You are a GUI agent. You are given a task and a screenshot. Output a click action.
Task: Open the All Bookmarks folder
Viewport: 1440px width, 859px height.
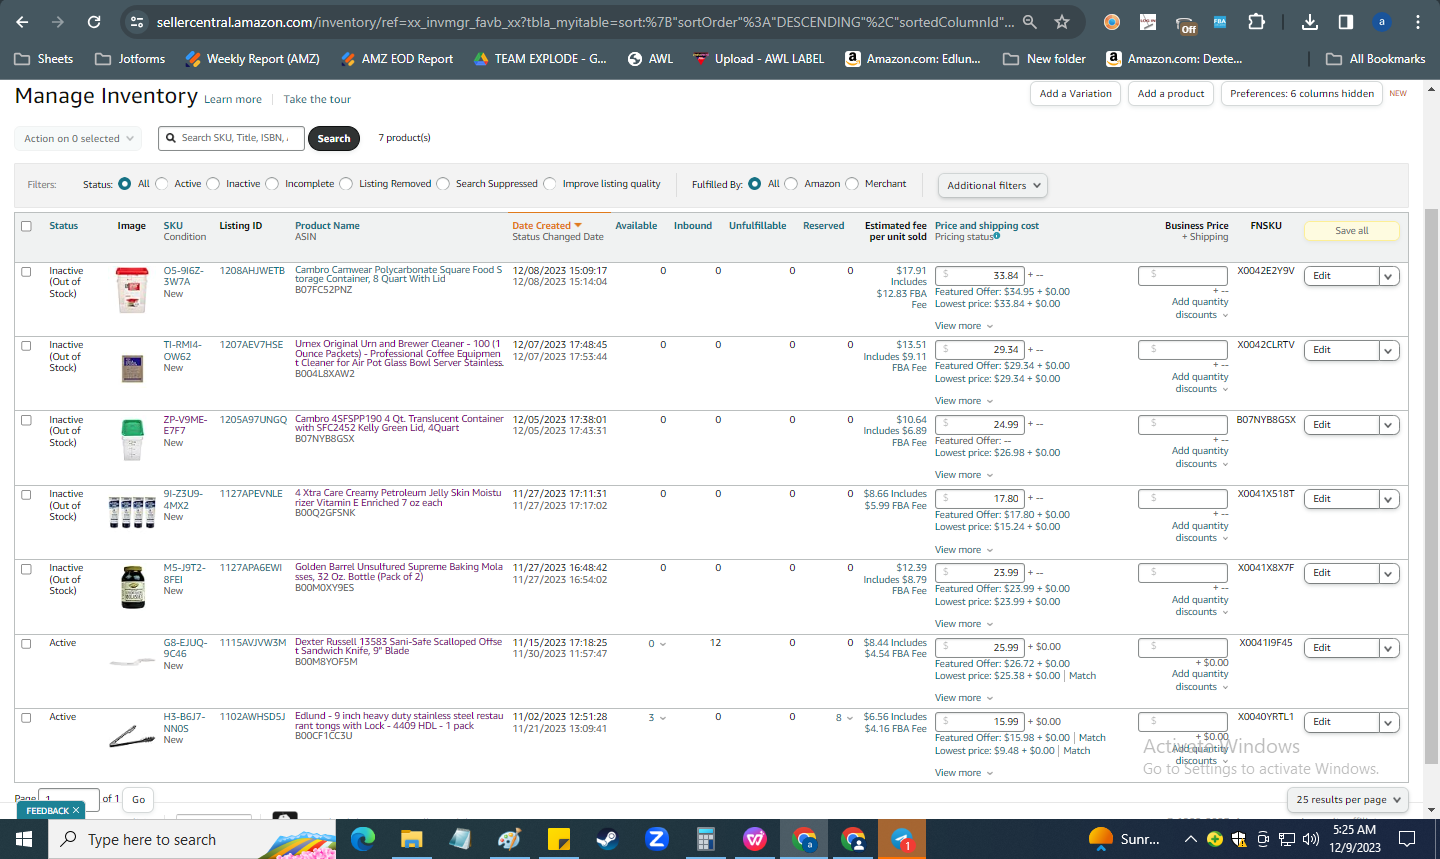tap(1375, 59)
